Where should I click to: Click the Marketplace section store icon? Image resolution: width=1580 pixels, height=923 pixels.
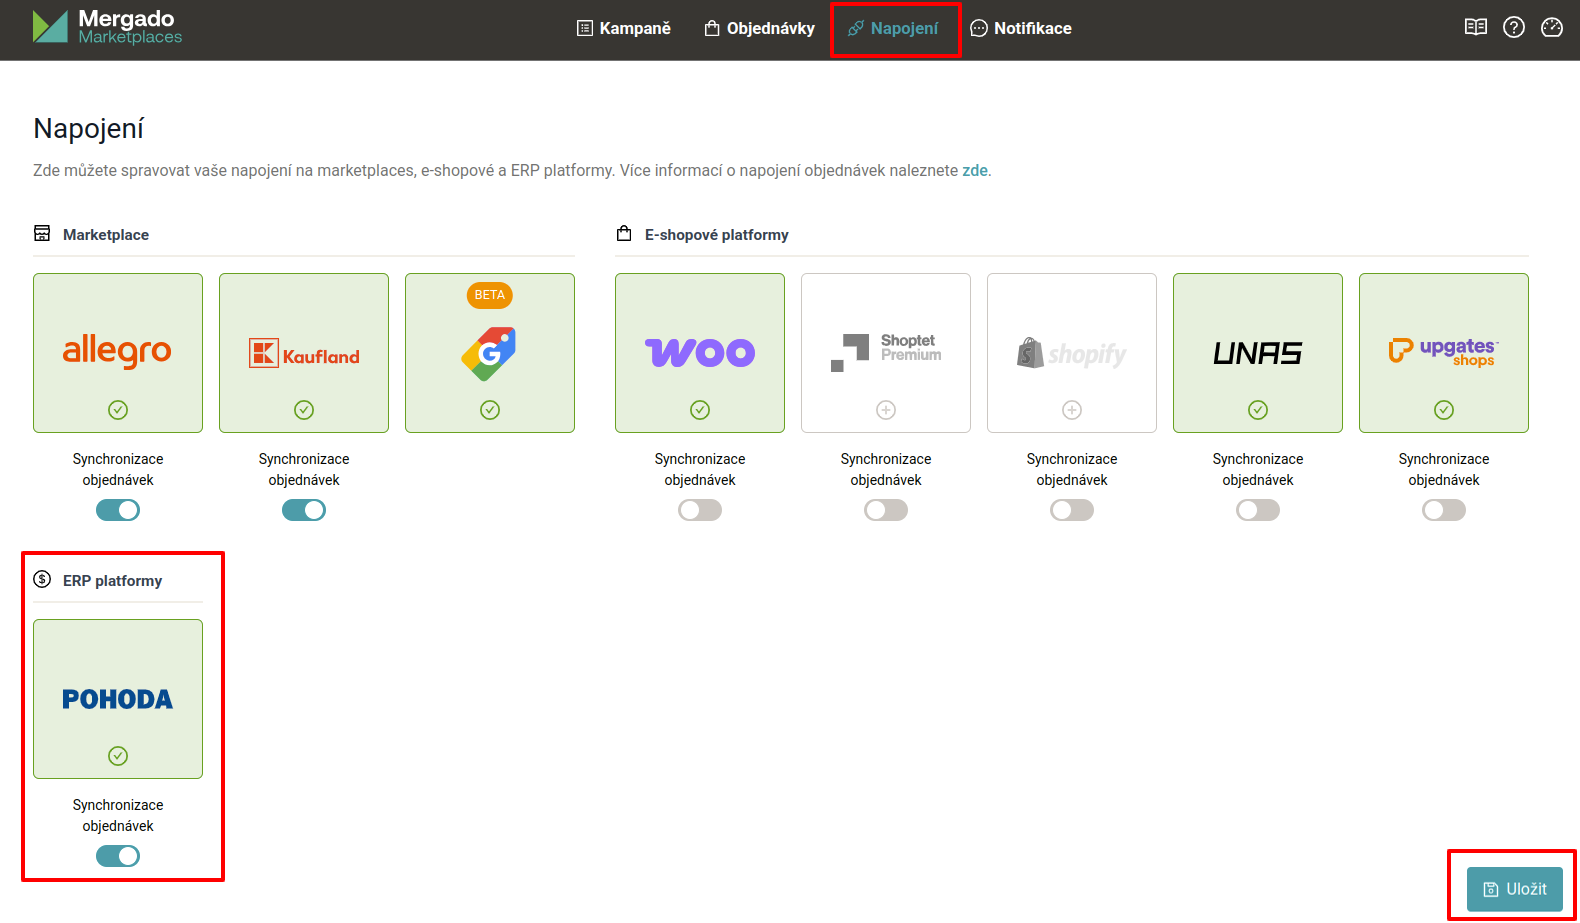pos(42,233)
